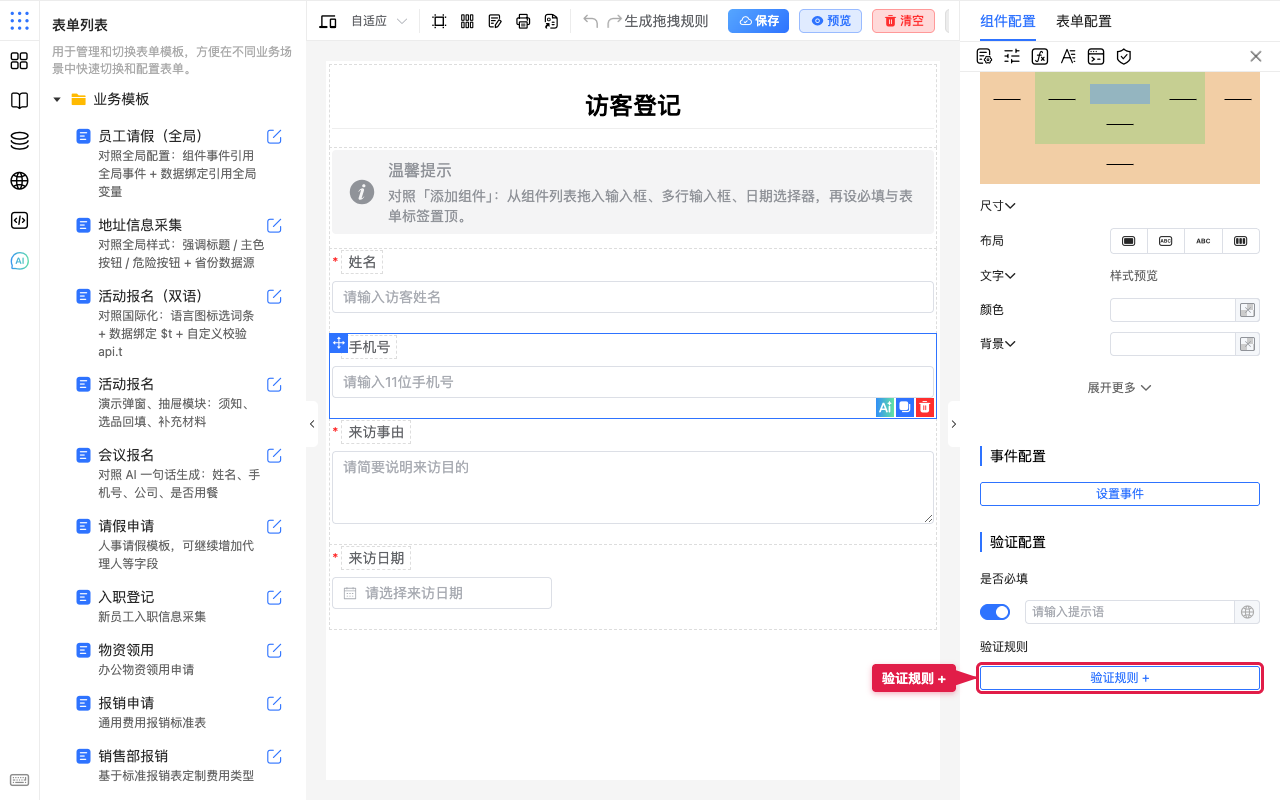Delete the selected 手机号 field

click(925, 407)
